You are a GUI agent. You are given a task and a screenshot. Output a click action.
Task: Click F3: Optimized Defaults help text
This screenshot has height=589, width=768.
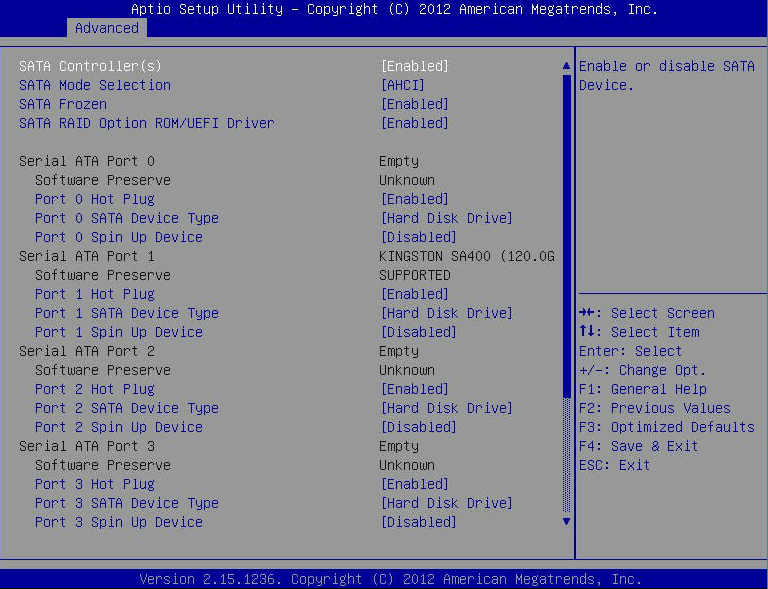[x=666, y=427]
